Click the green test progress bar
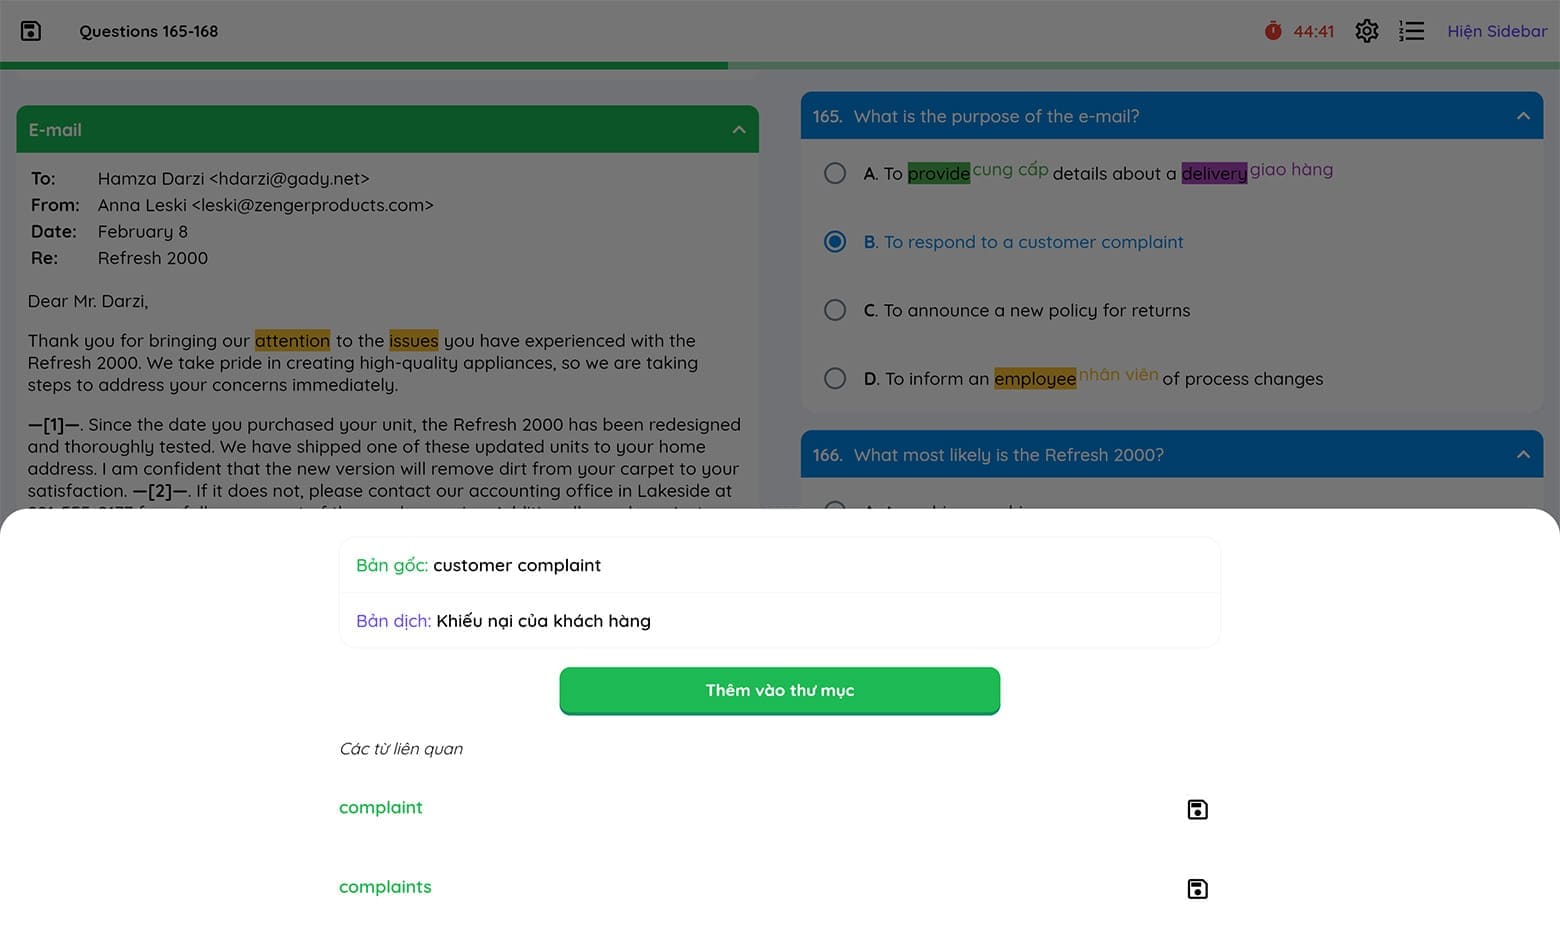This screenshot has height=932, width=1560. coord(364,66)
